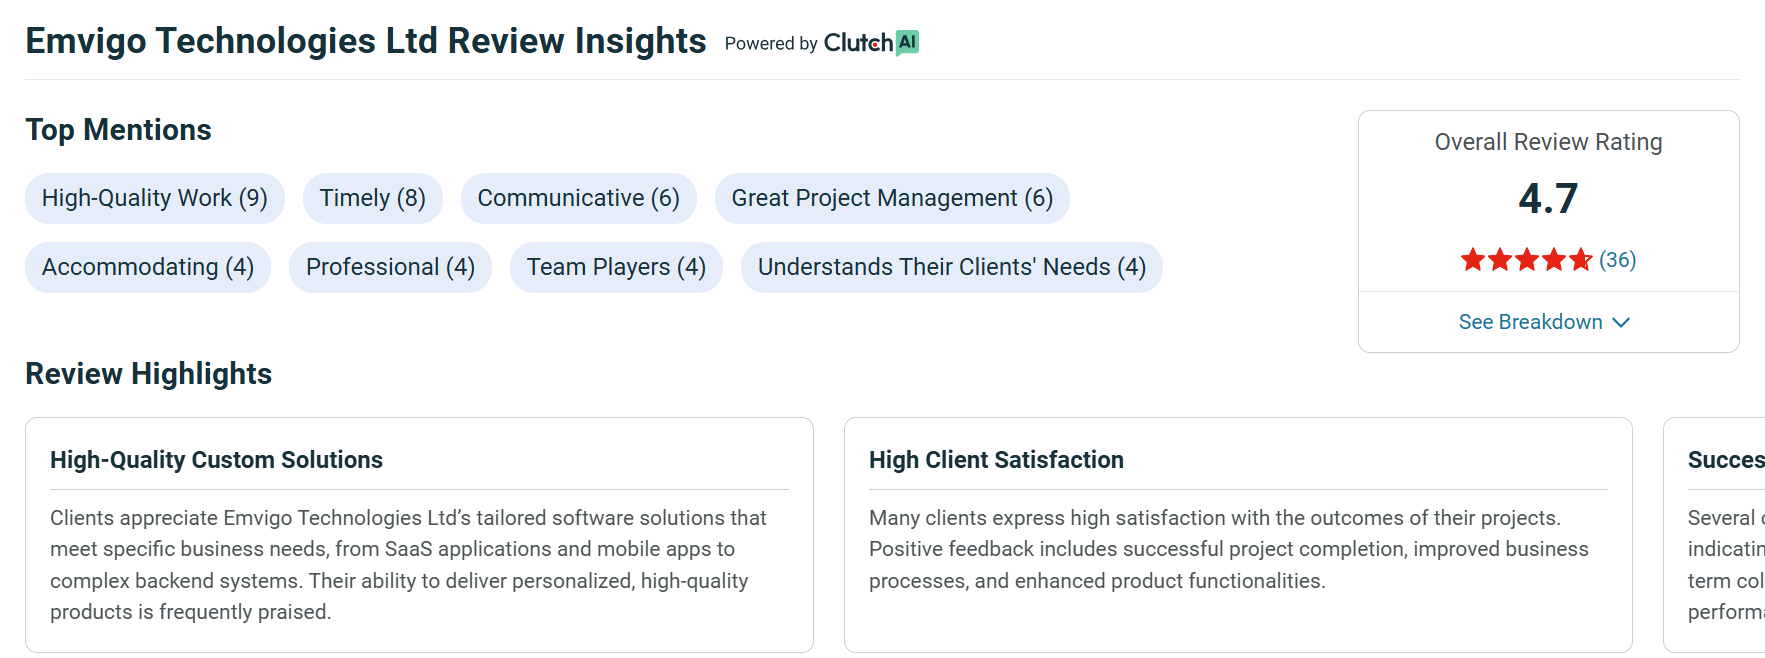Select the High-Quality Work (9) tag

(x=154, y=198)
